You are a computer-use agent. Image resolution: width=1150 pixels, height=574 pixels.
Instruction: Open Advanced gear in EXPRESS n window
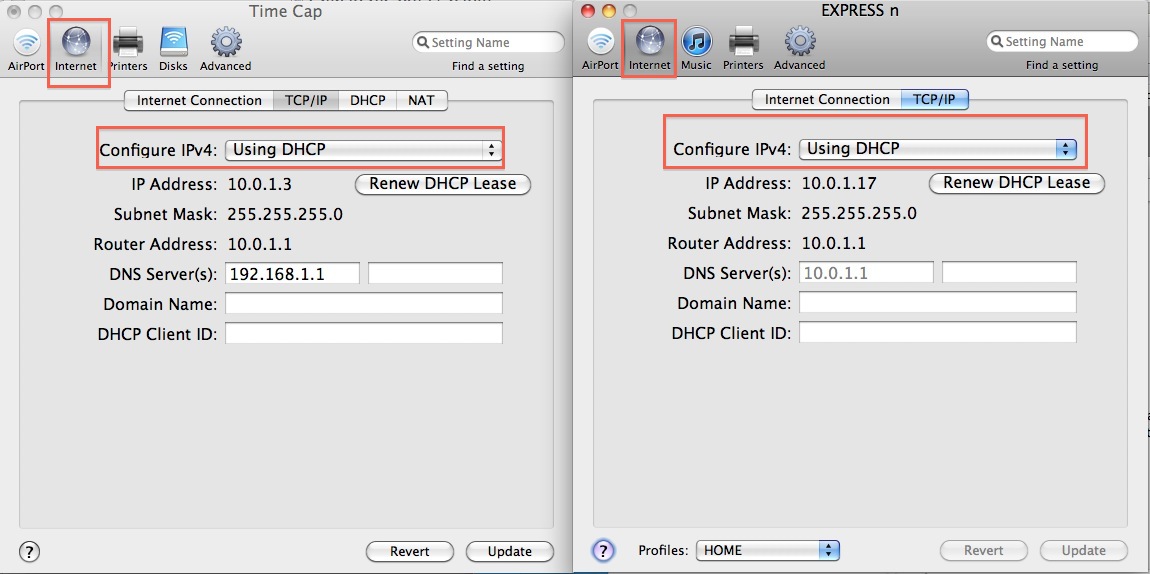pyautogui.click(x=799, y=48)
